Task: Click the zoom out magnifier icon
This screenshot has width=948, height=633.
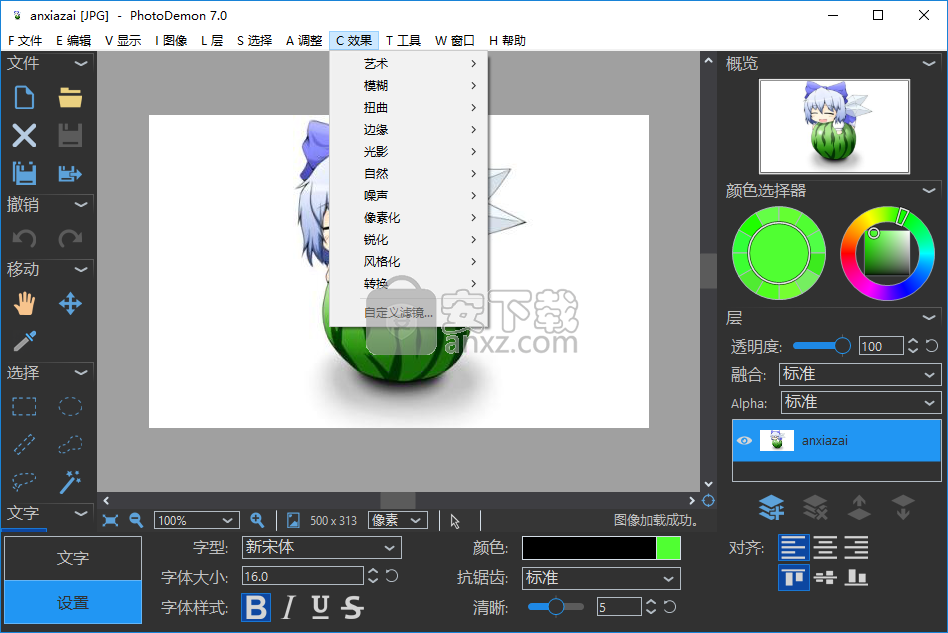Action: click(x=136, y=520)
